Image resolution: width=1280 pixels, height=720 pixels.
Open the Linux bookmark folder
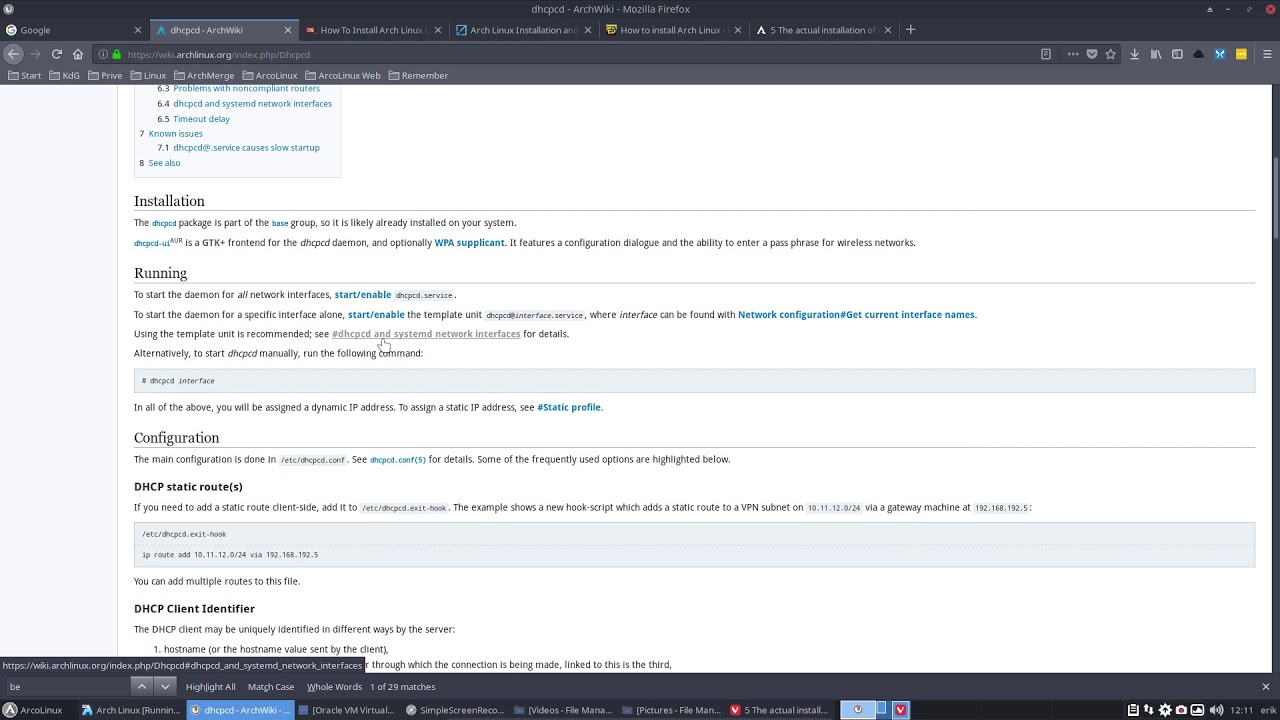[148, 75]
